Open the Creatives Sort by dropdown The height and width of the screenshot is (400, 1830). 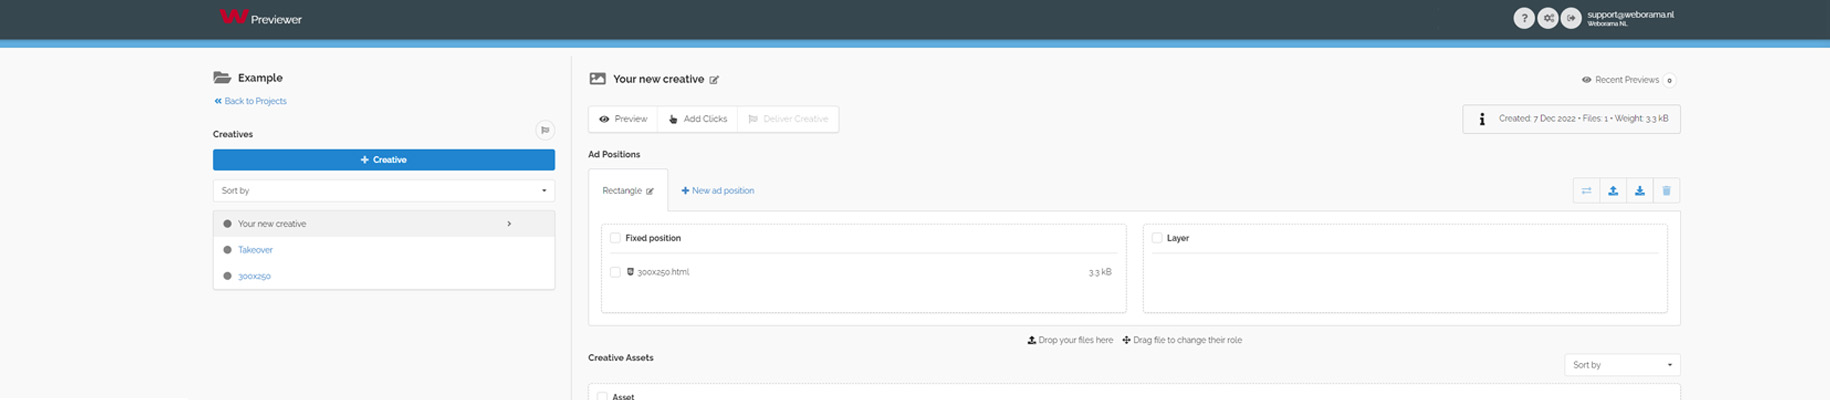pyautogui.click(x=384, y=190)
